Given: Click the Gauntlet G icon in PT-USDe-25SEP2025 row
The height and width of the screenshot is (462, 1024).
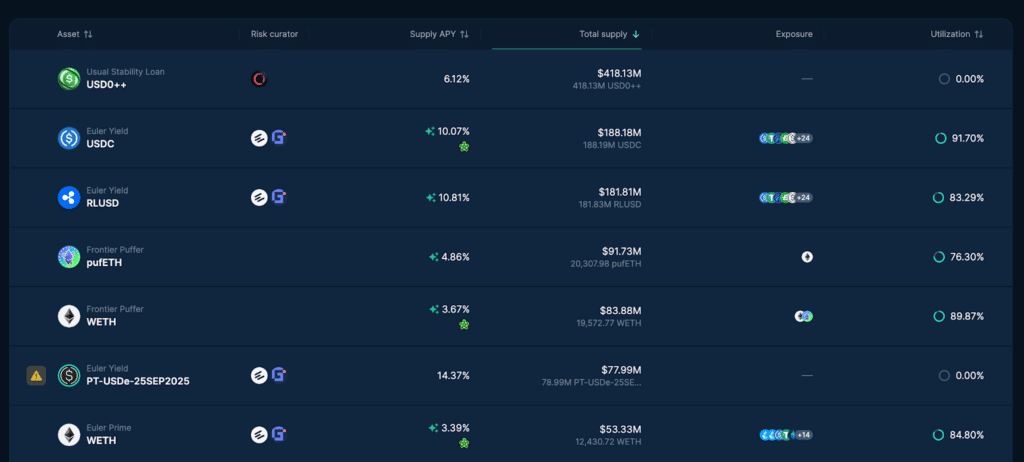Looking at the screenshot, I should [279, 375].
